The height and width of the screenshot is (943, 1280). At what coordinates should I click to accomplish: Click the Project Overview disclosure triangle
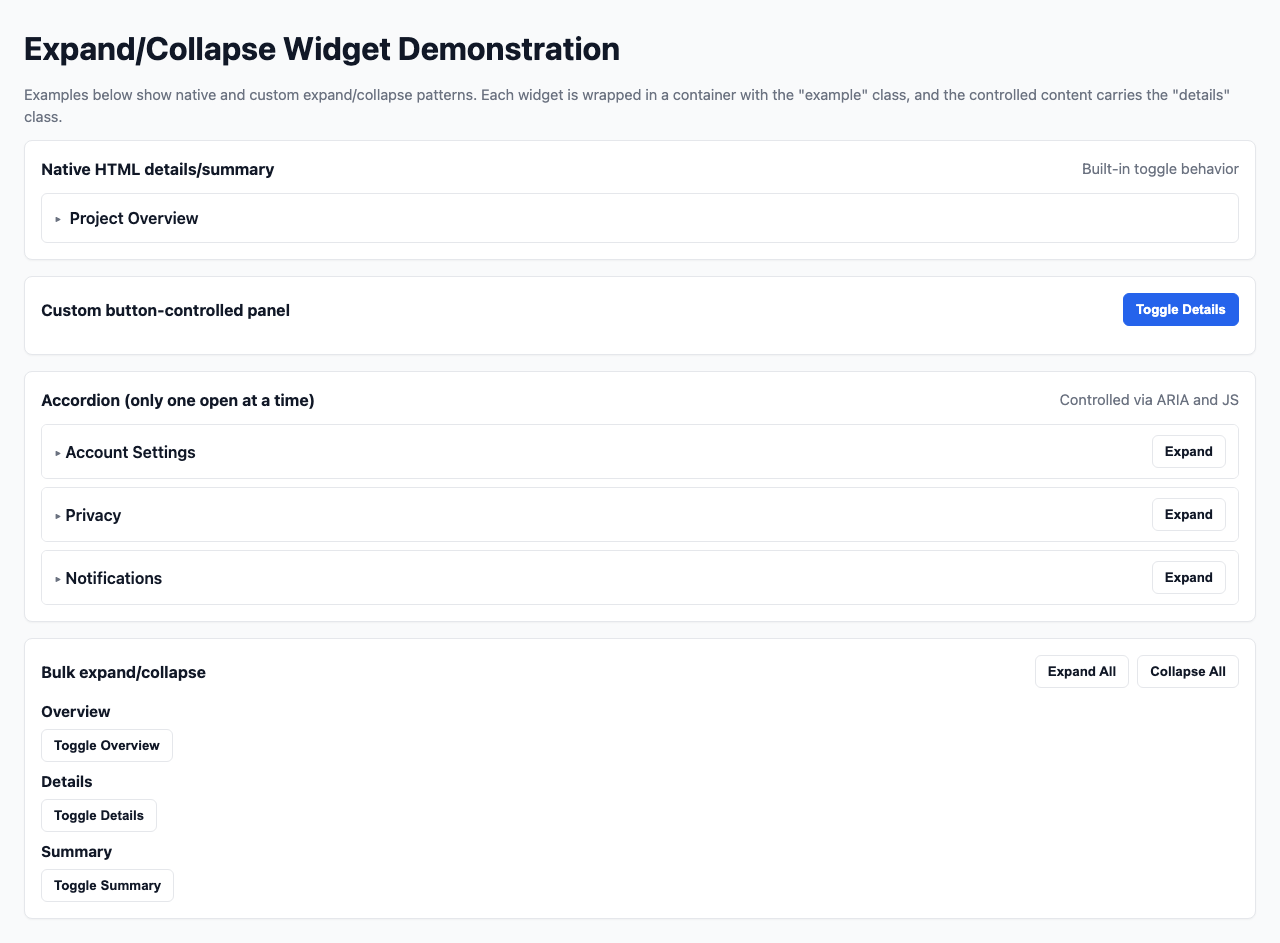pos(57,218)
